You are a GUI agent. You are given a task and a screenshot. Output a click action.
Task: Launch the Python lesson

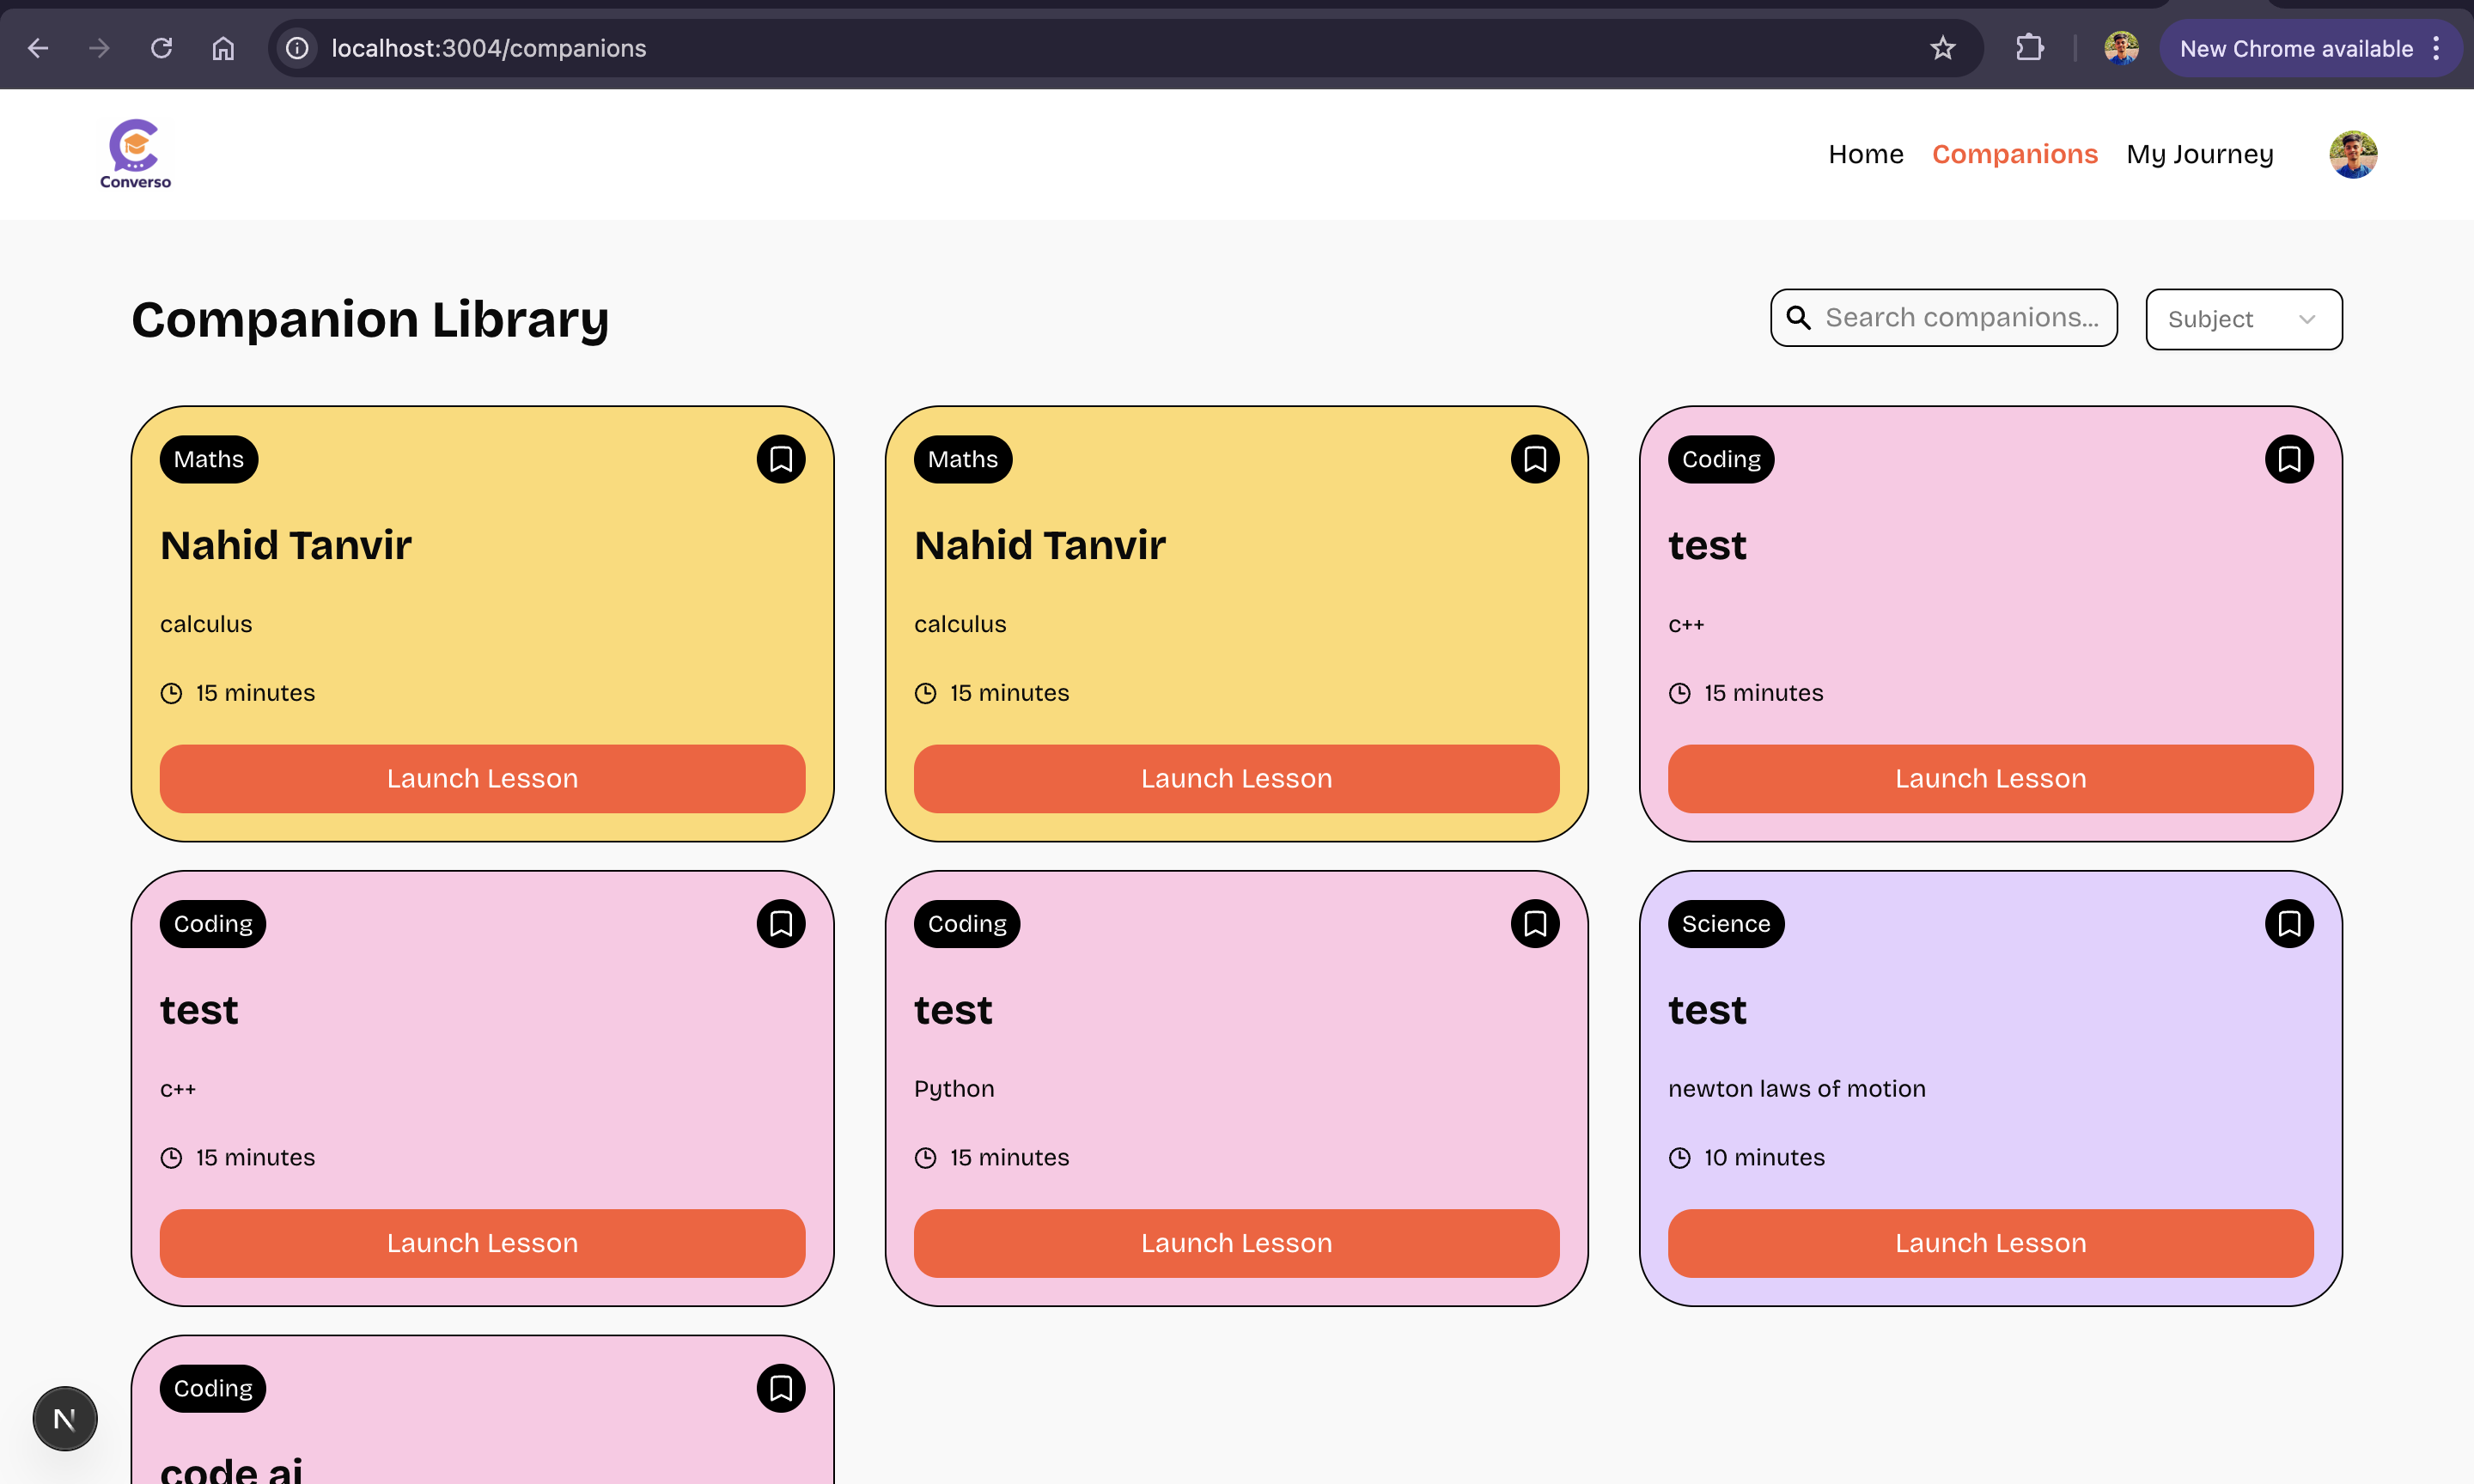[1236, 1243]
